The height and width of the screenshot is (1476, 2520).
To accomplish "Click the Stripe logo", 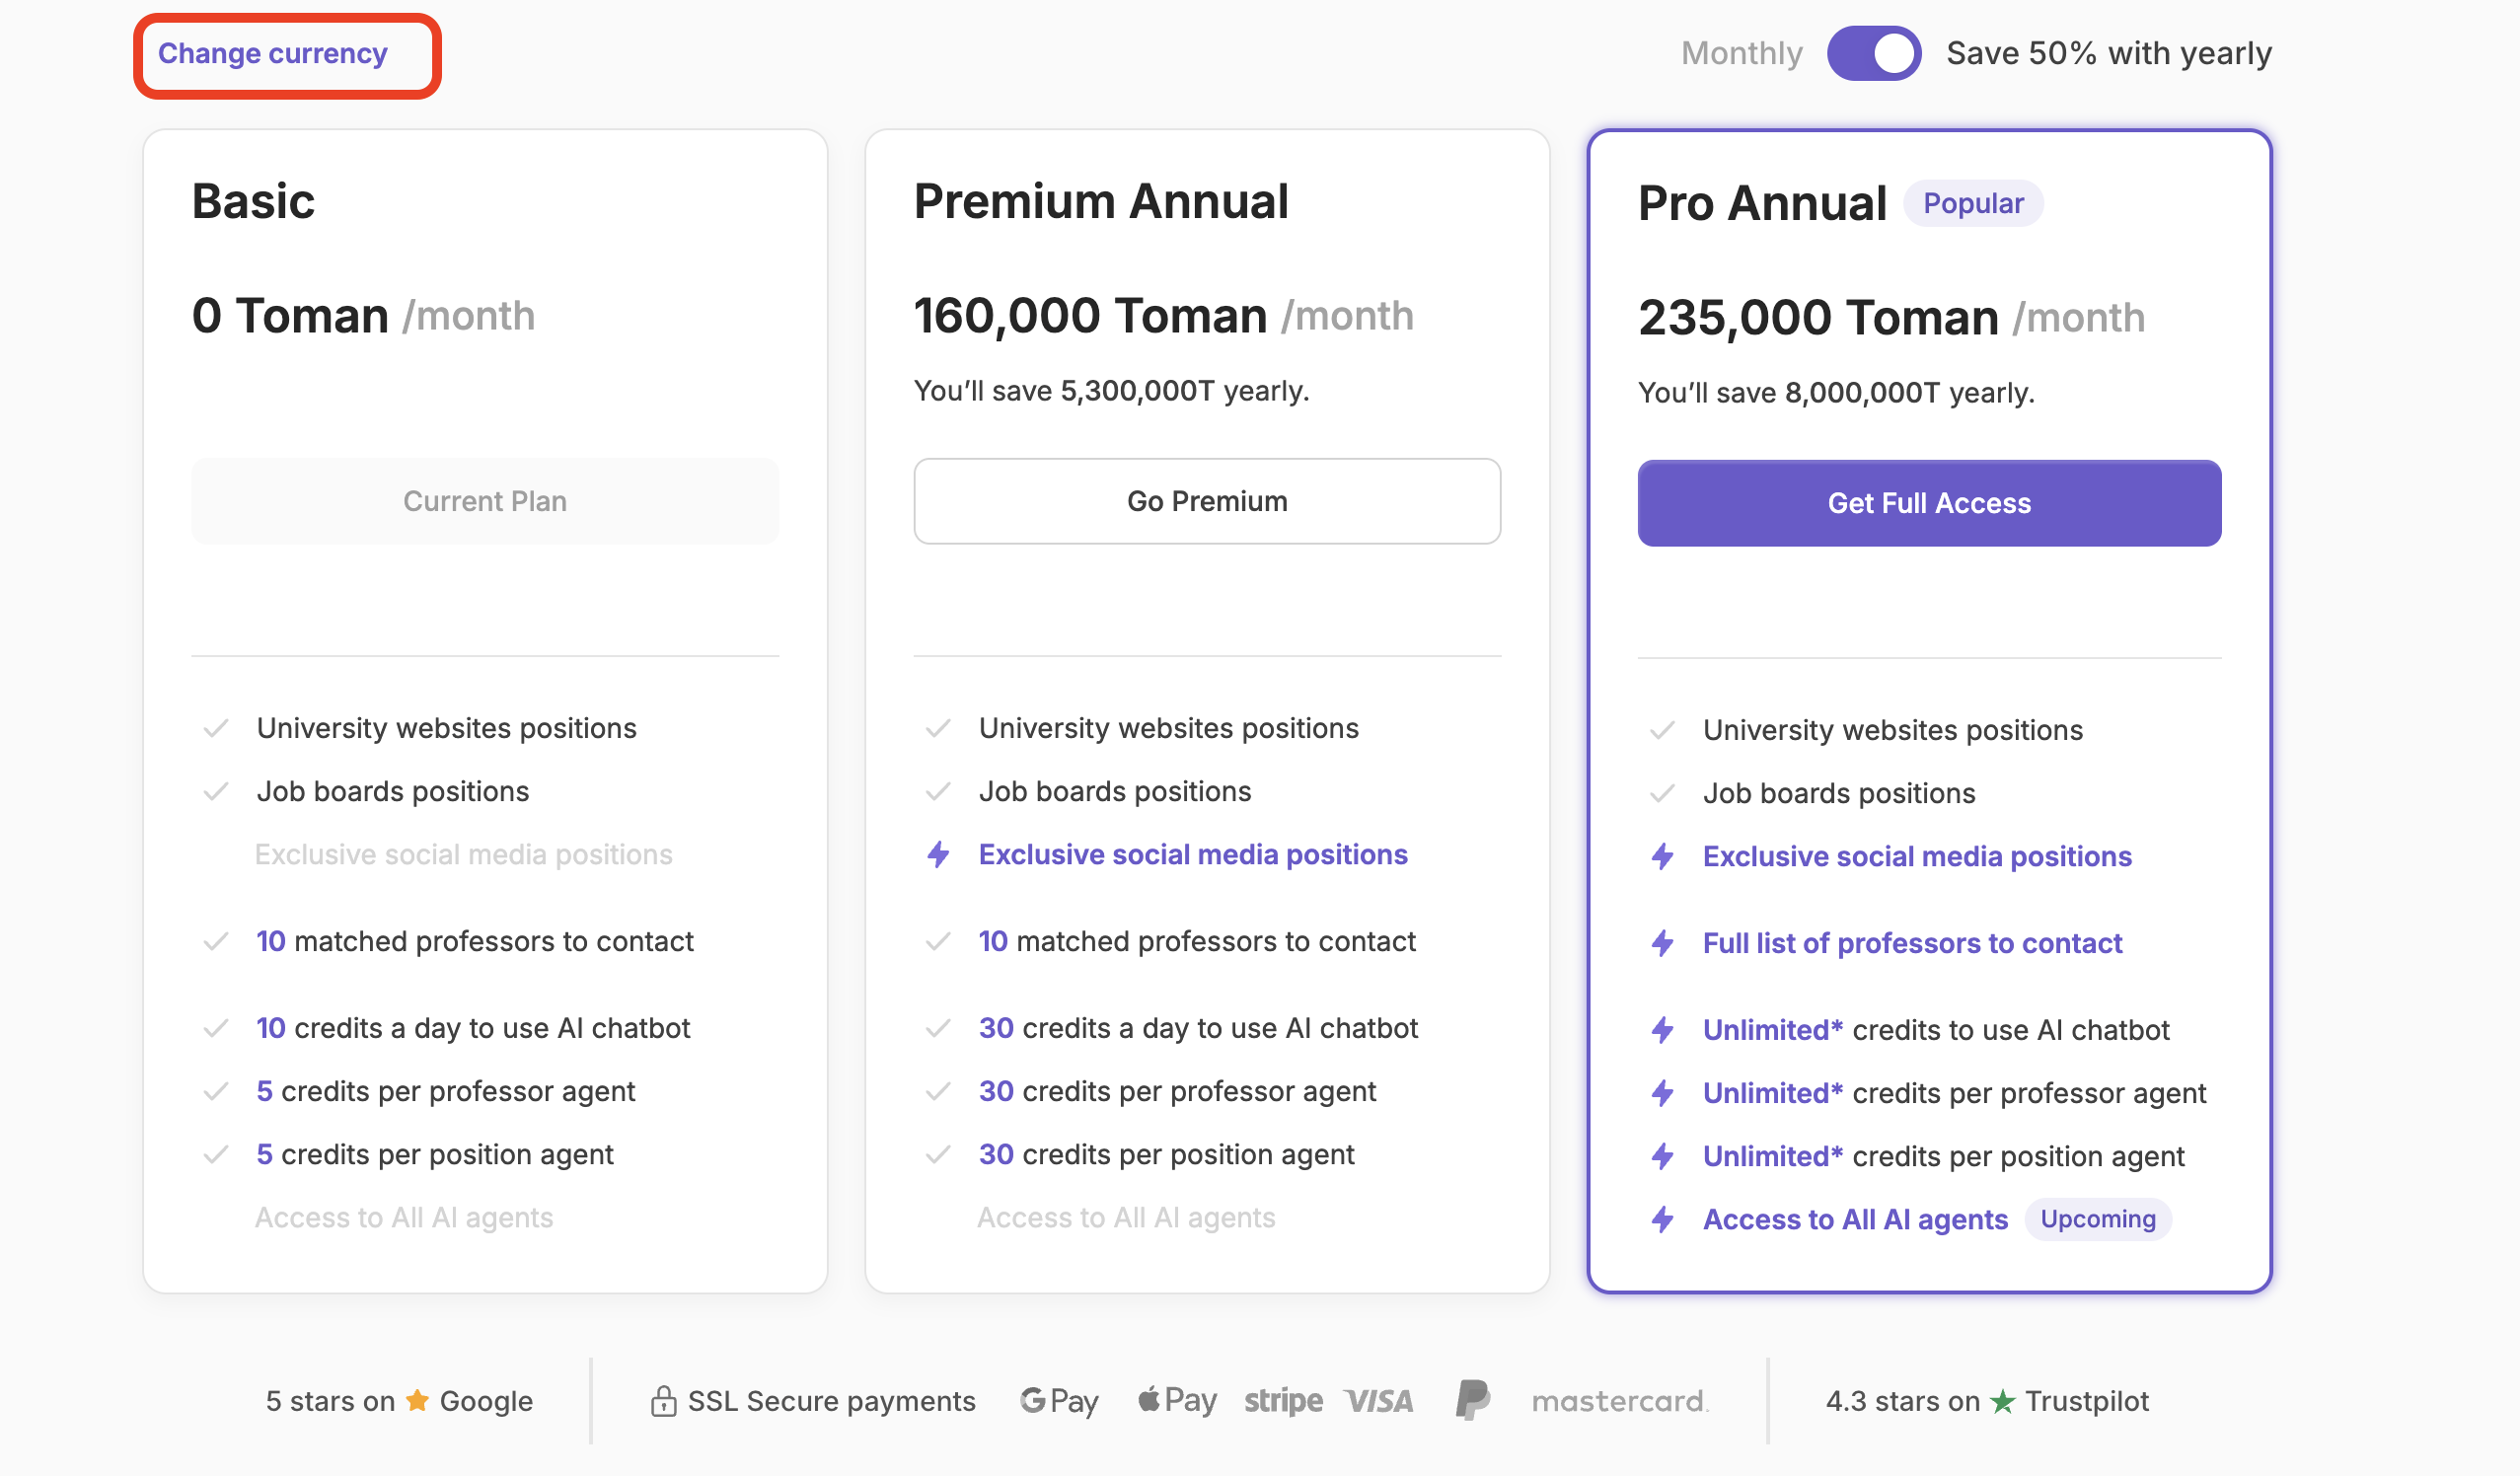I will (1283, 1401).
